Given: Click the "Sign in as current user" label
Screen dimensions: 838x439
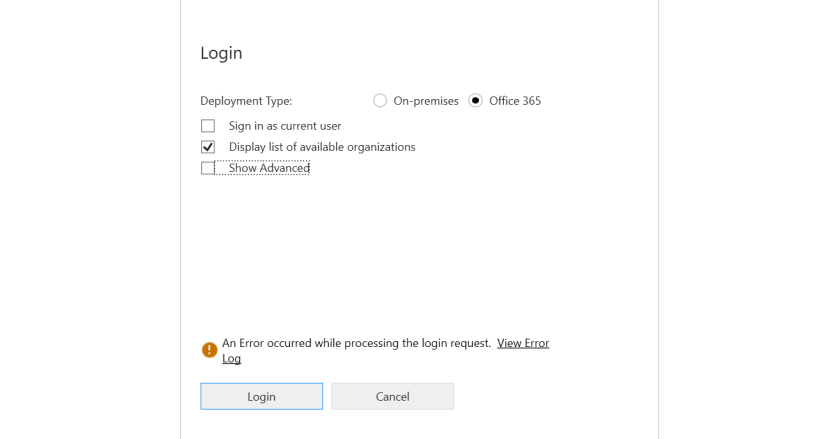Looking at the screenshot, I should (285, 126).
